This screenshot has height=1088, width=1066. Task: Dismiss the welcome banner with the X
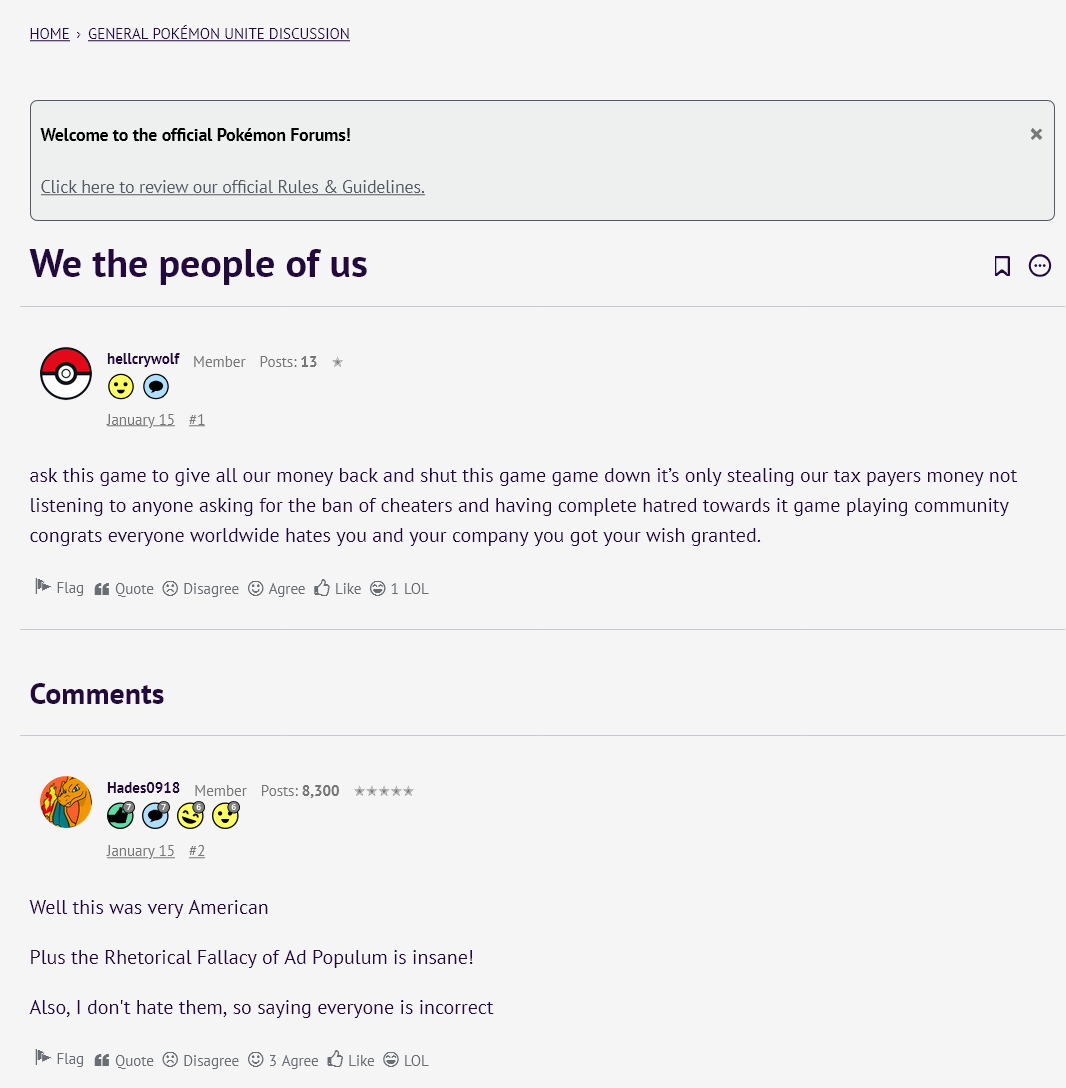tap(1036, 134)
